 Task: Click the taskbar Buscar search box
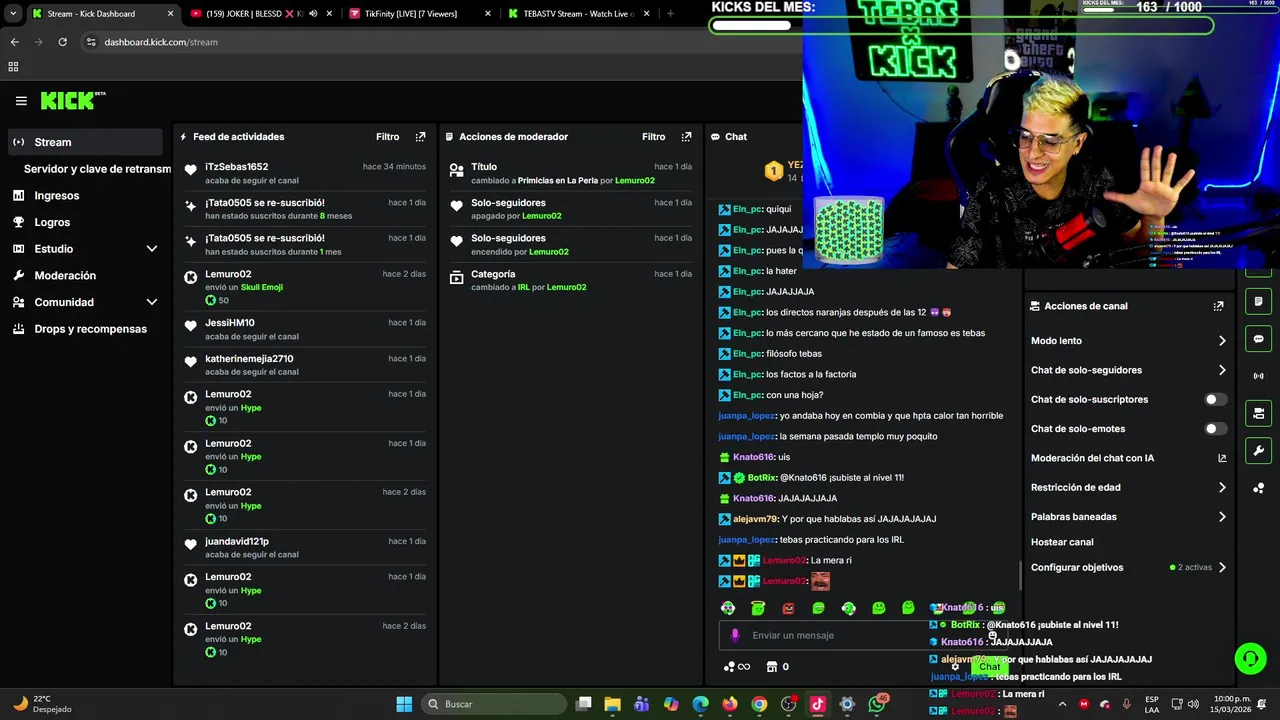[492, 704]
